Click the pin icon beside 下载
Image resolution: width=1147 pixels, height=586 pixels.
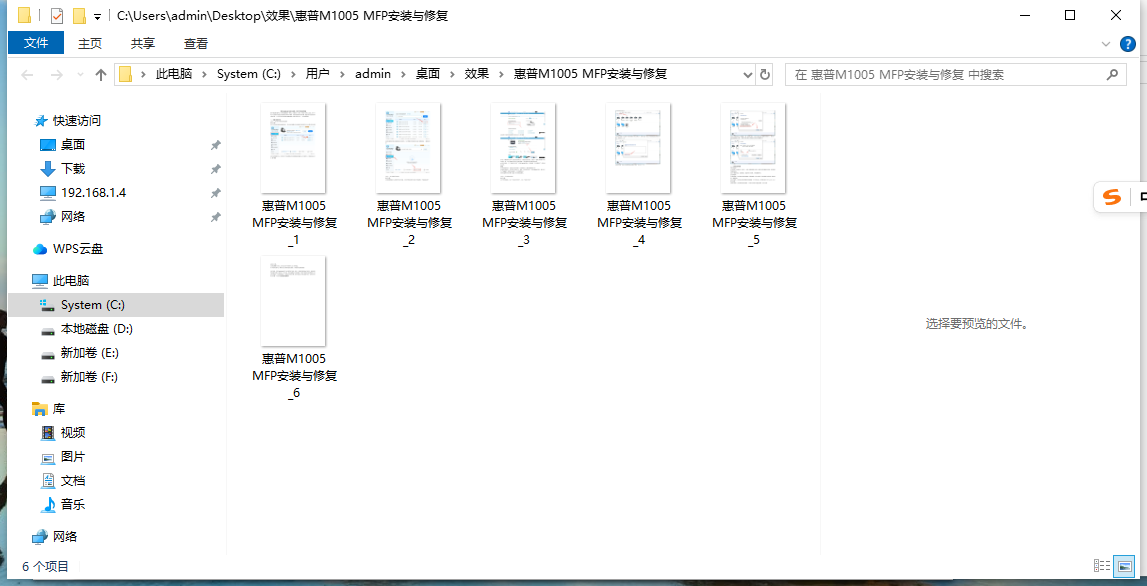215,170
